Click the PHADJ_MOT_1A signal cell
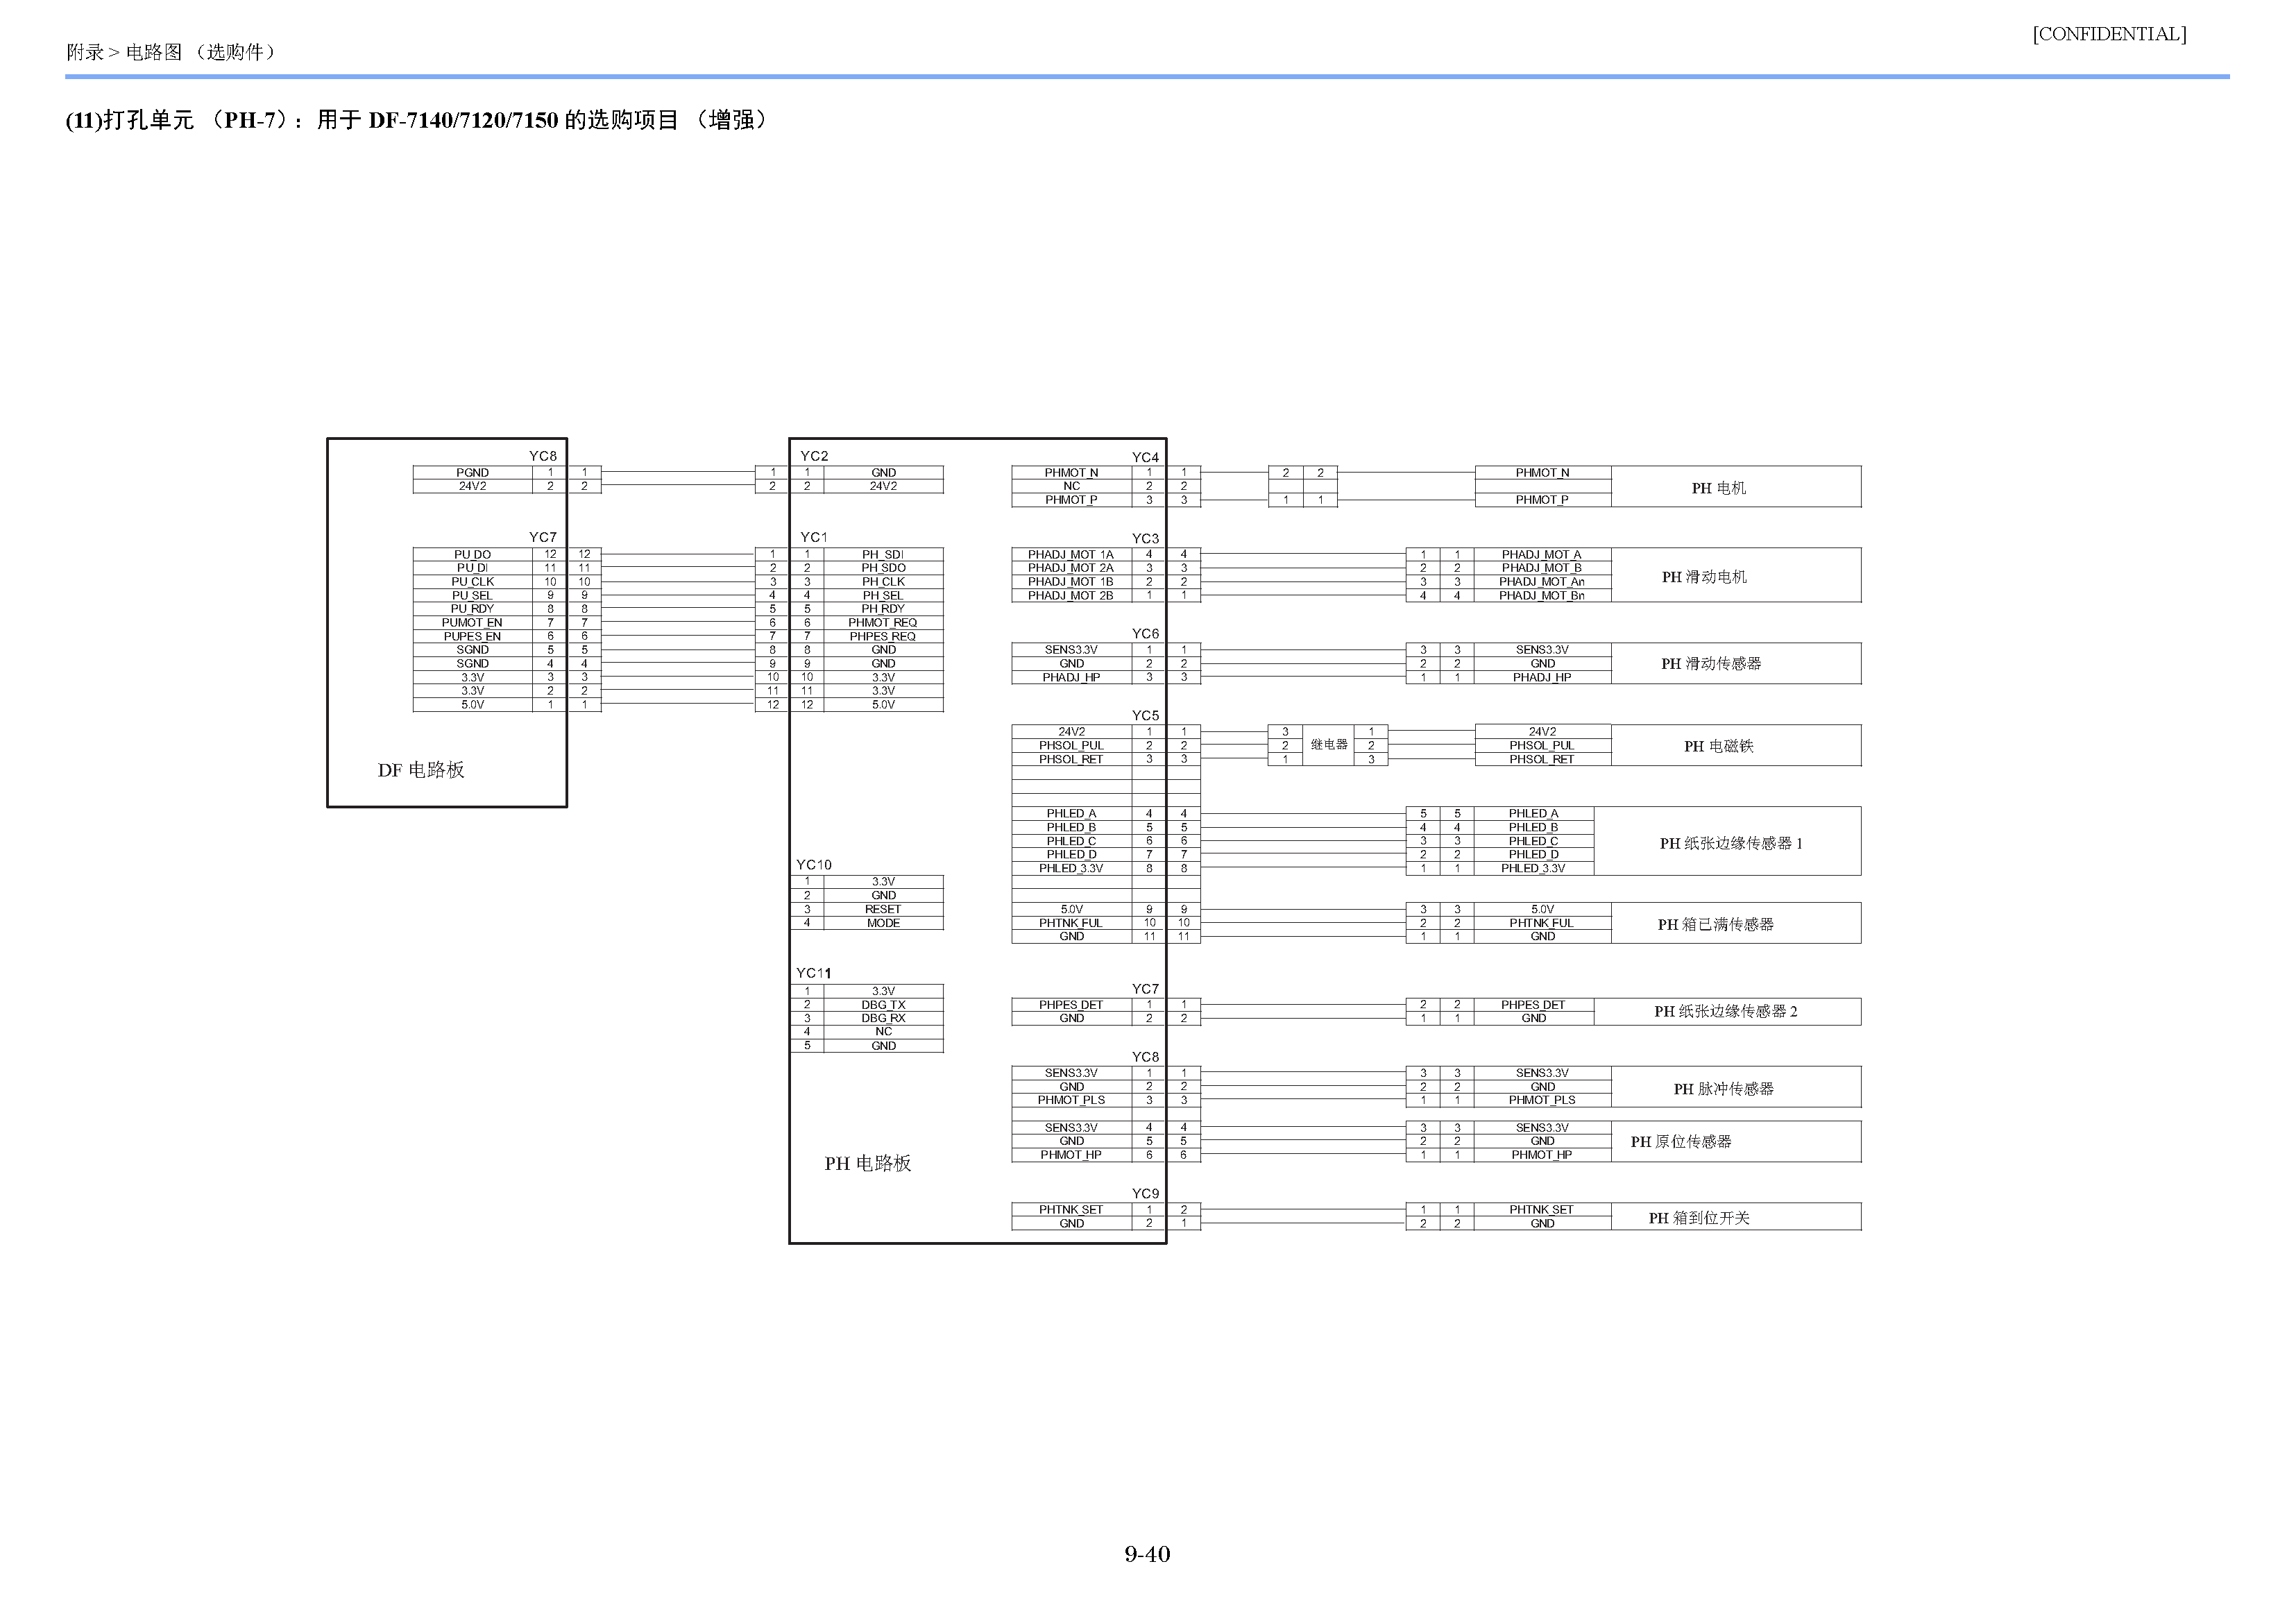Viewport: 2296px width, 1623px height. pos(1071,554)
